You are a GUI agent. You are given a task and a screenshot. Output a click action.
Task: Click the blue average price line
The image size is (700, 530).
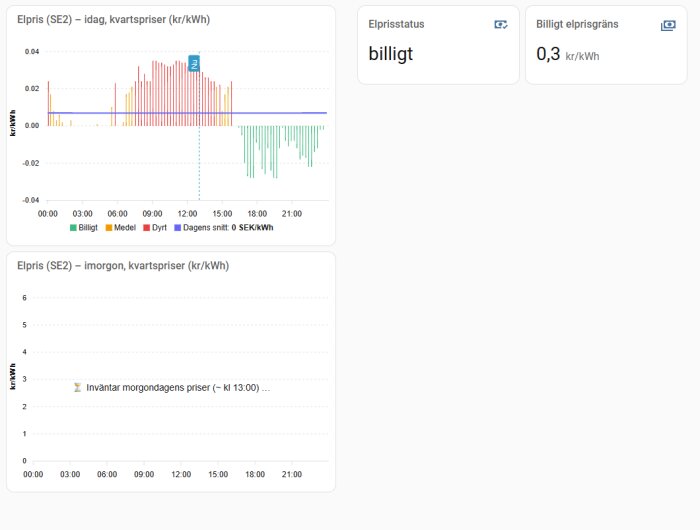pyautogui.click(x=187, y=113)
